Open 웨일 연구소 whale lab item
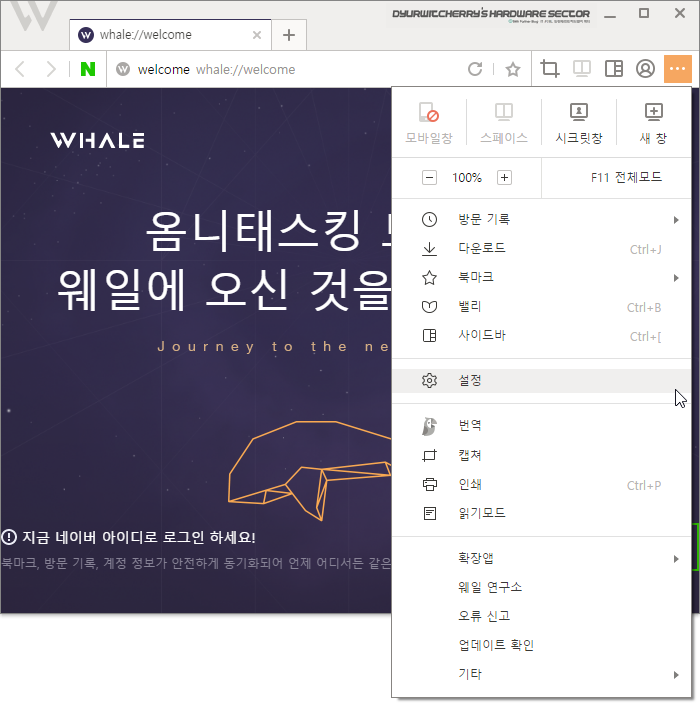 (x=541, y=587)
